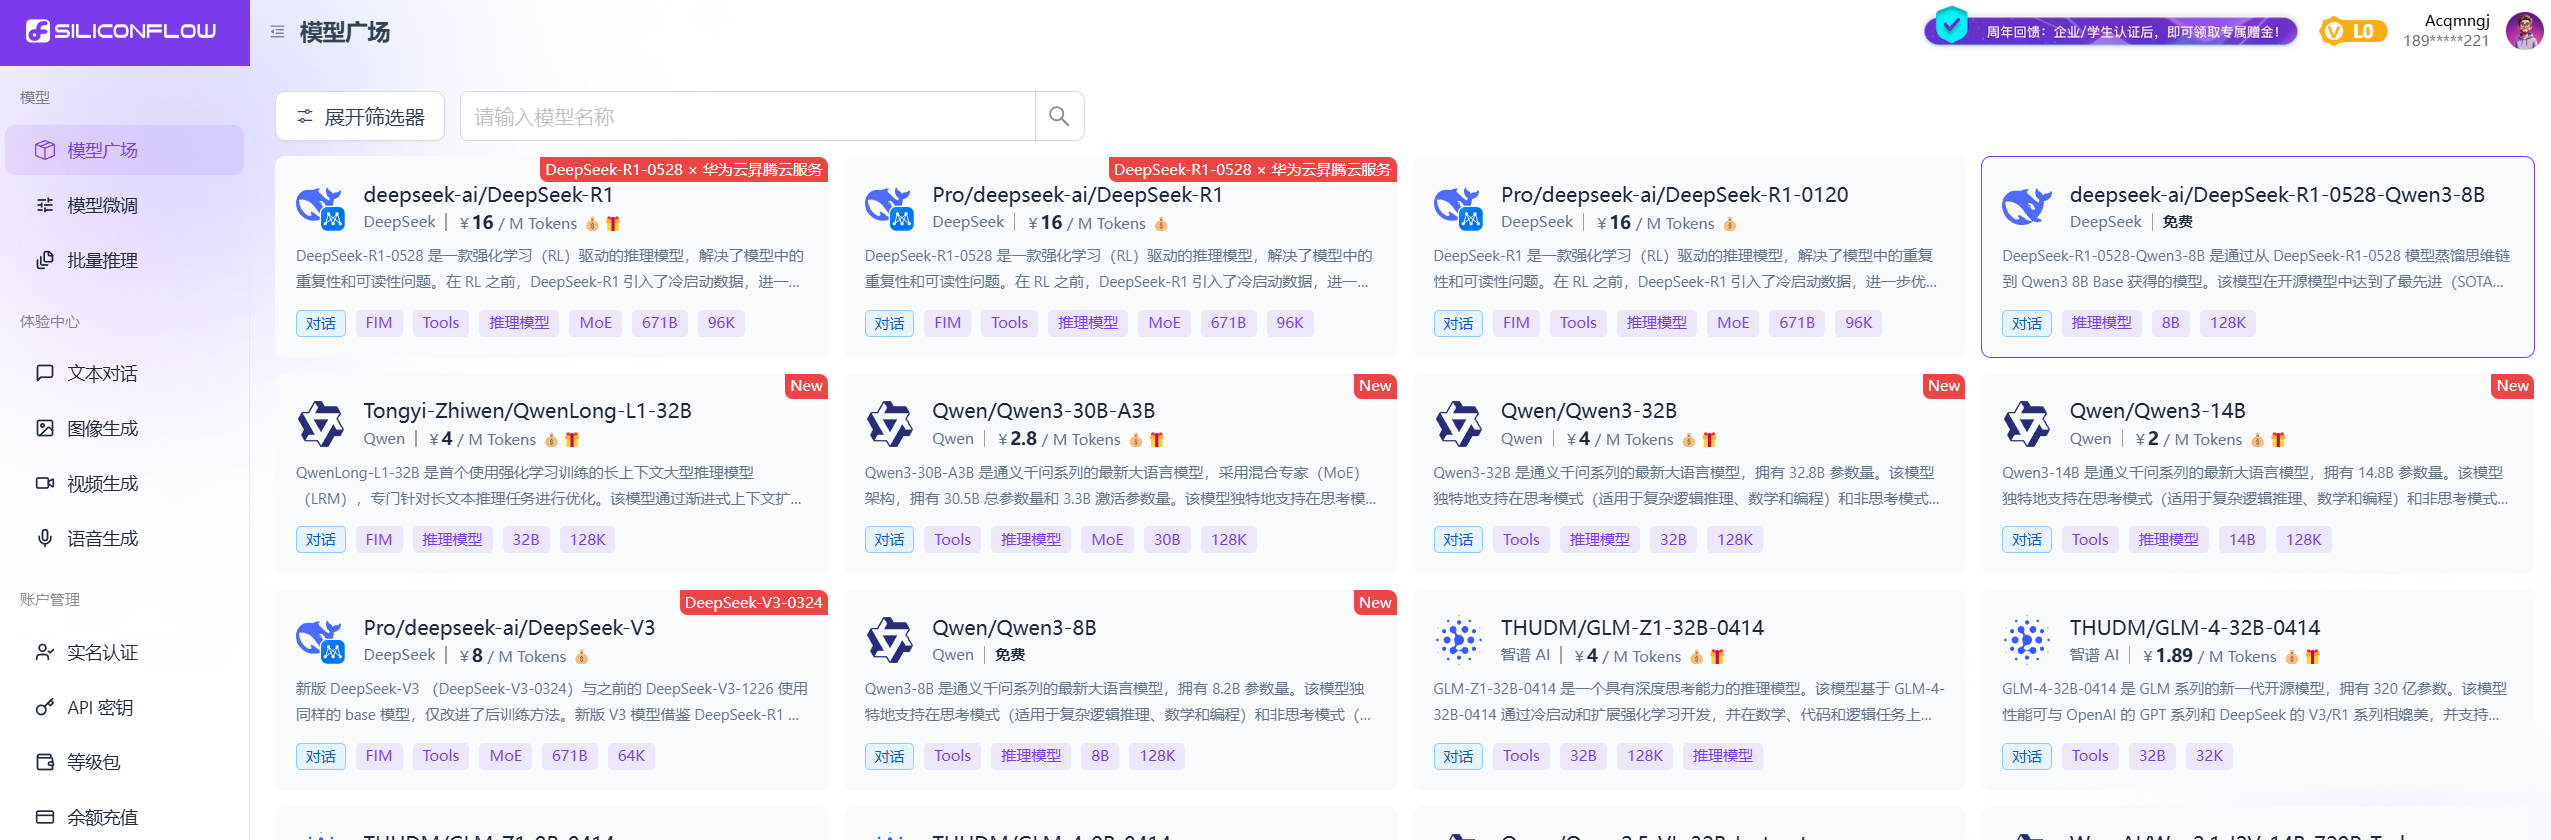Image resolution: width=2551 pixels, height=840 pixels.
Task: Click the 批量推理 copy icon
Action: (x=45, y=260)
